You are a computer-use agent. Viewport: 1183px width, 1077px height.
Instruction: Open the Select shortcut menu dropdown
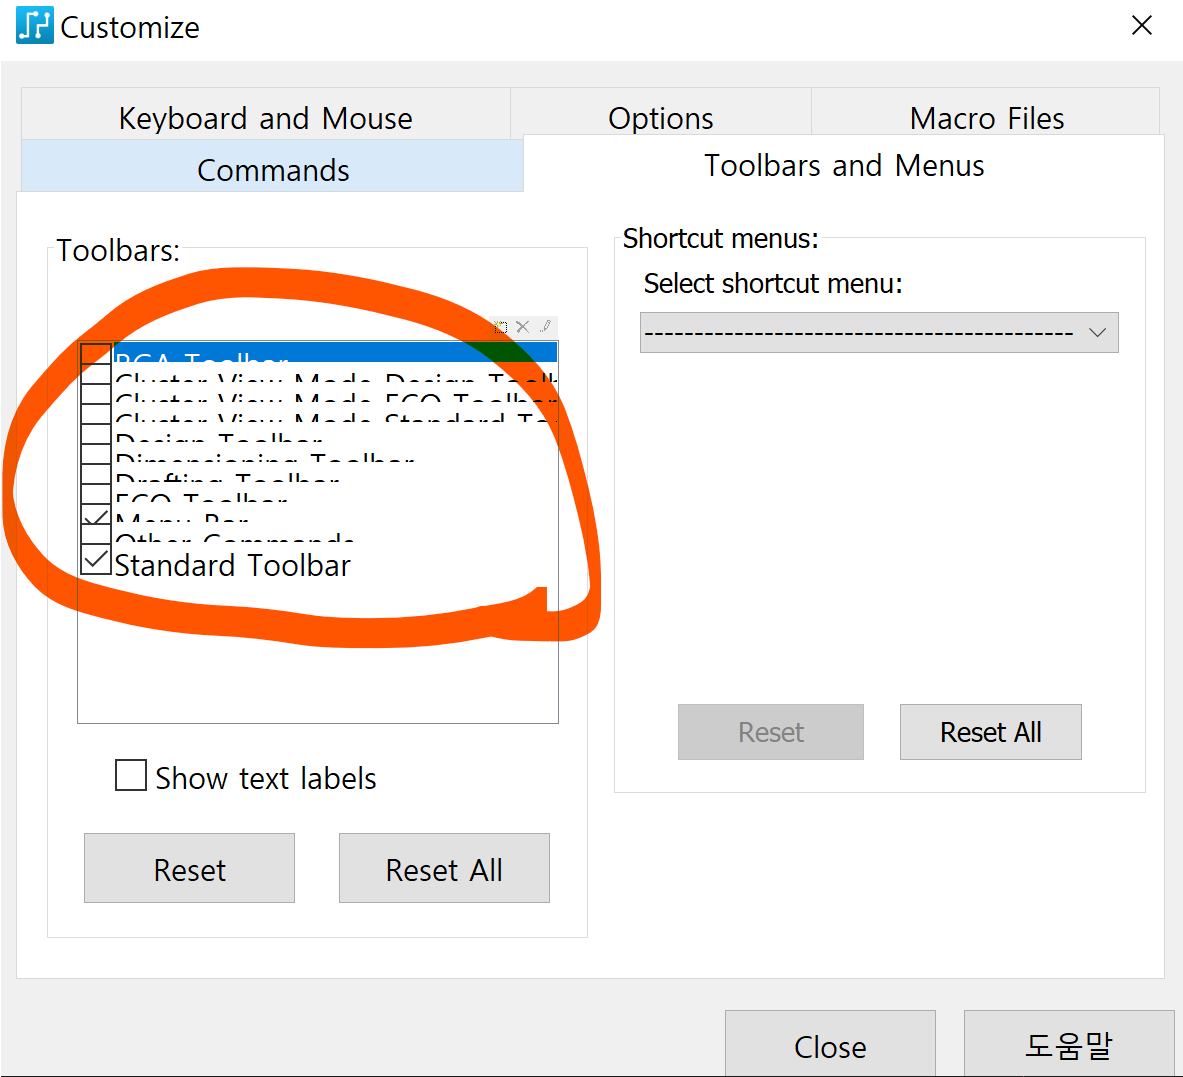[x=878, y=333]
